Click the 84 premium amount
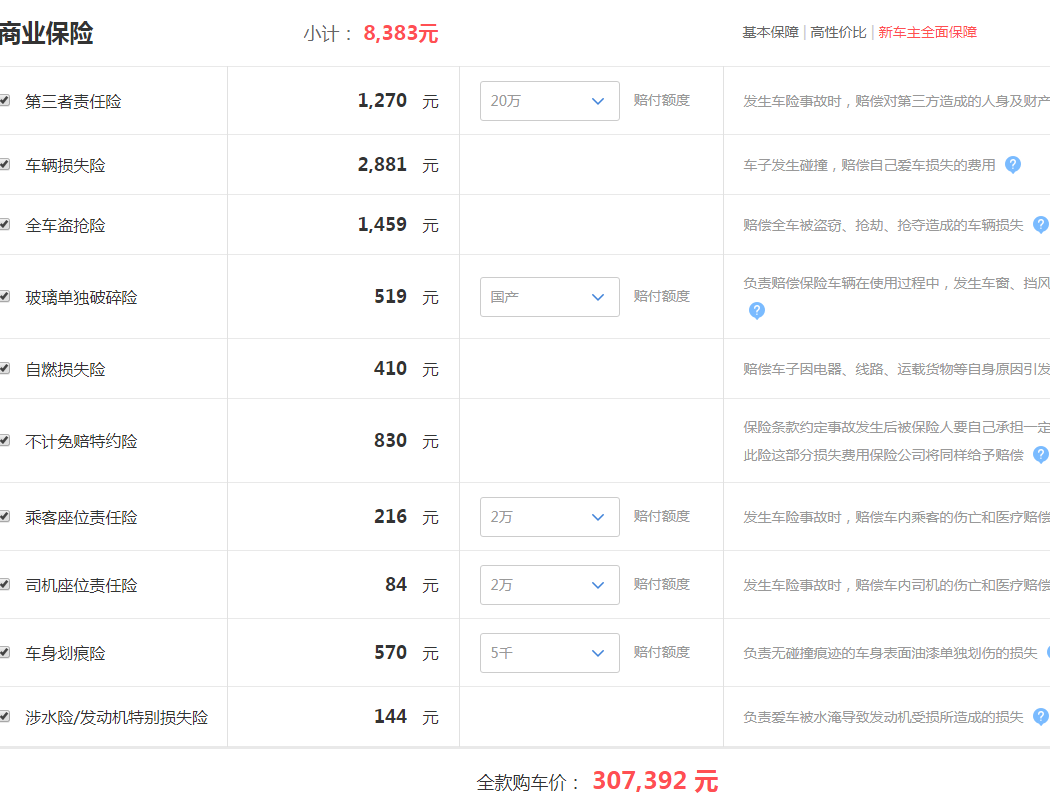Image resolution: width=1050 pixels, height=796 pixels. 396,584
